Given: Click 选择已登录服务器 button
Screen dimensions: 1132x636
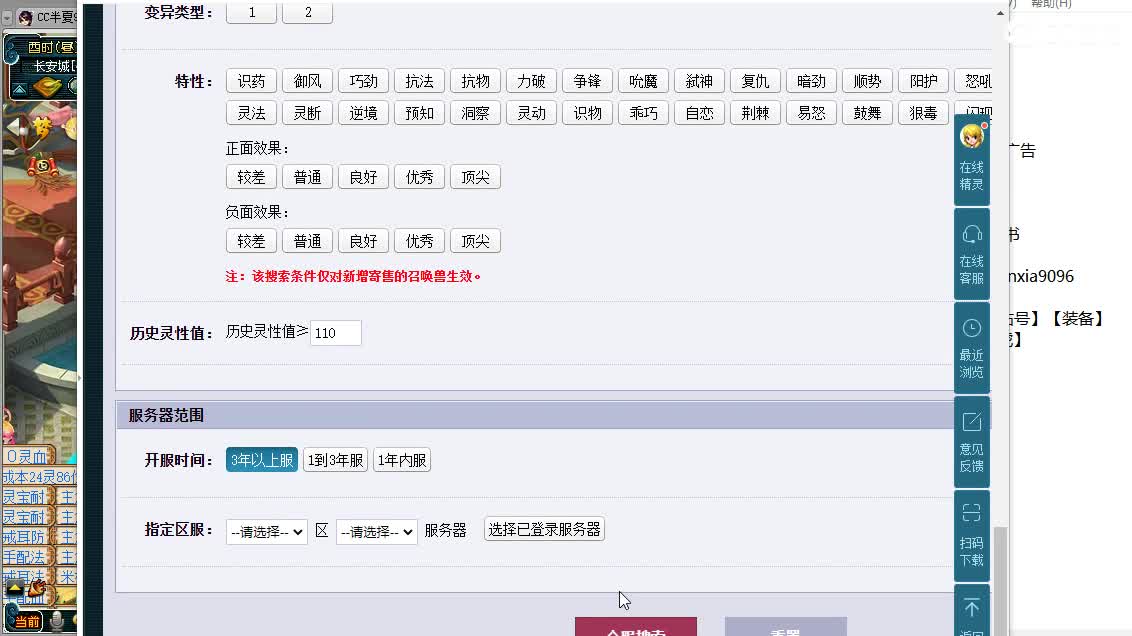Looking at the screenshot, I should pyautogui.click(x=544, y=529).
